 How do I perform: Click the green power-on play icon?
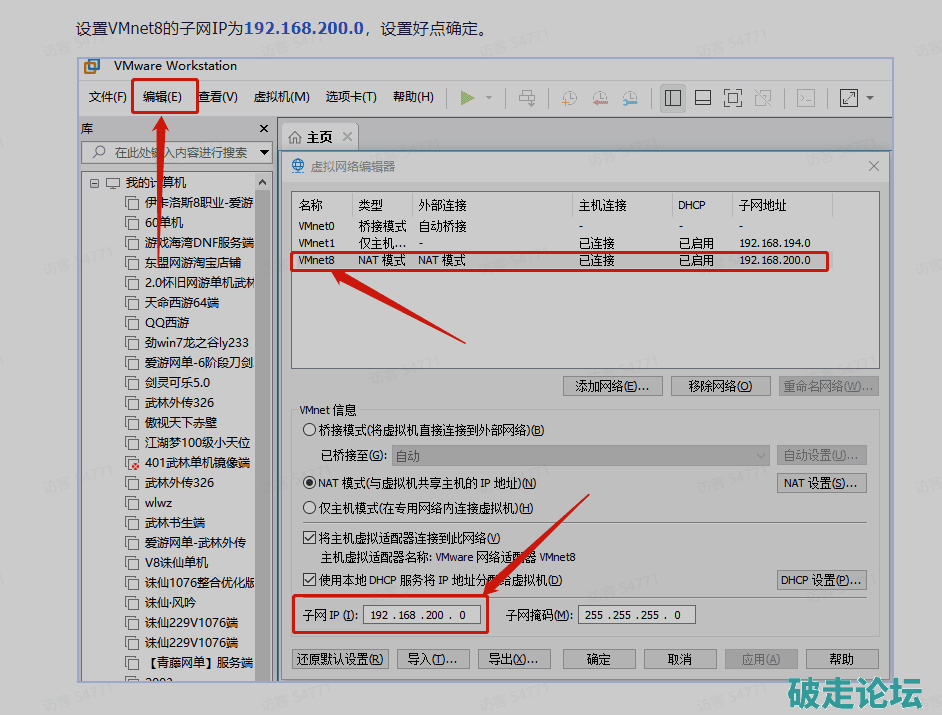[x=467, y=98]
